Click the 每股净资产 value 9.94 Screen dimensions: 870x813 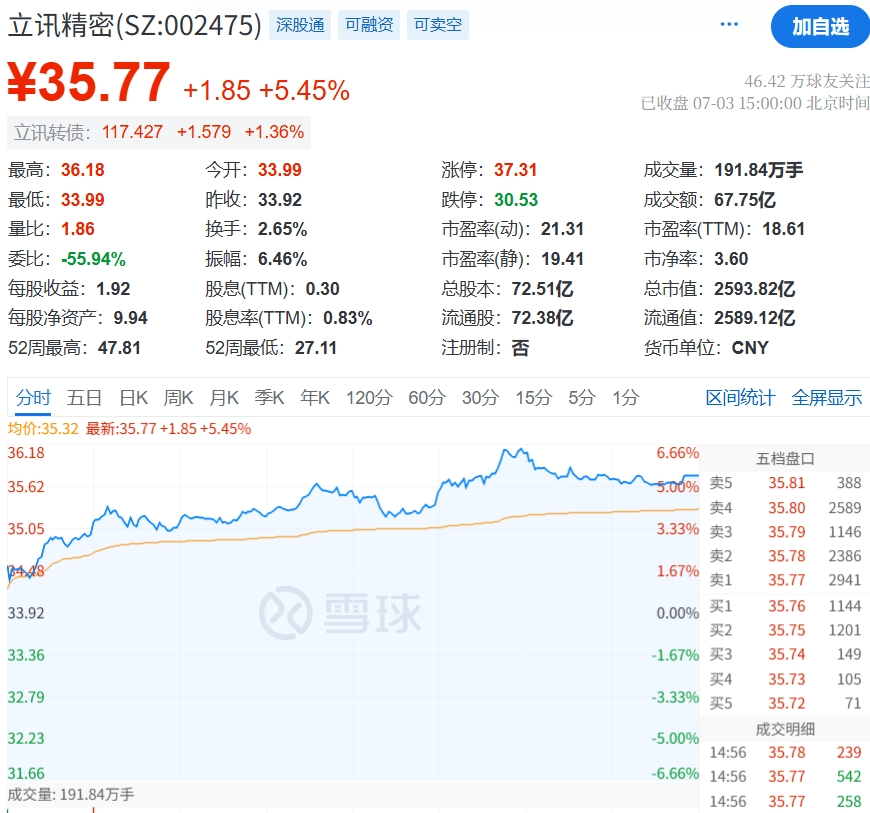(130, 319)
